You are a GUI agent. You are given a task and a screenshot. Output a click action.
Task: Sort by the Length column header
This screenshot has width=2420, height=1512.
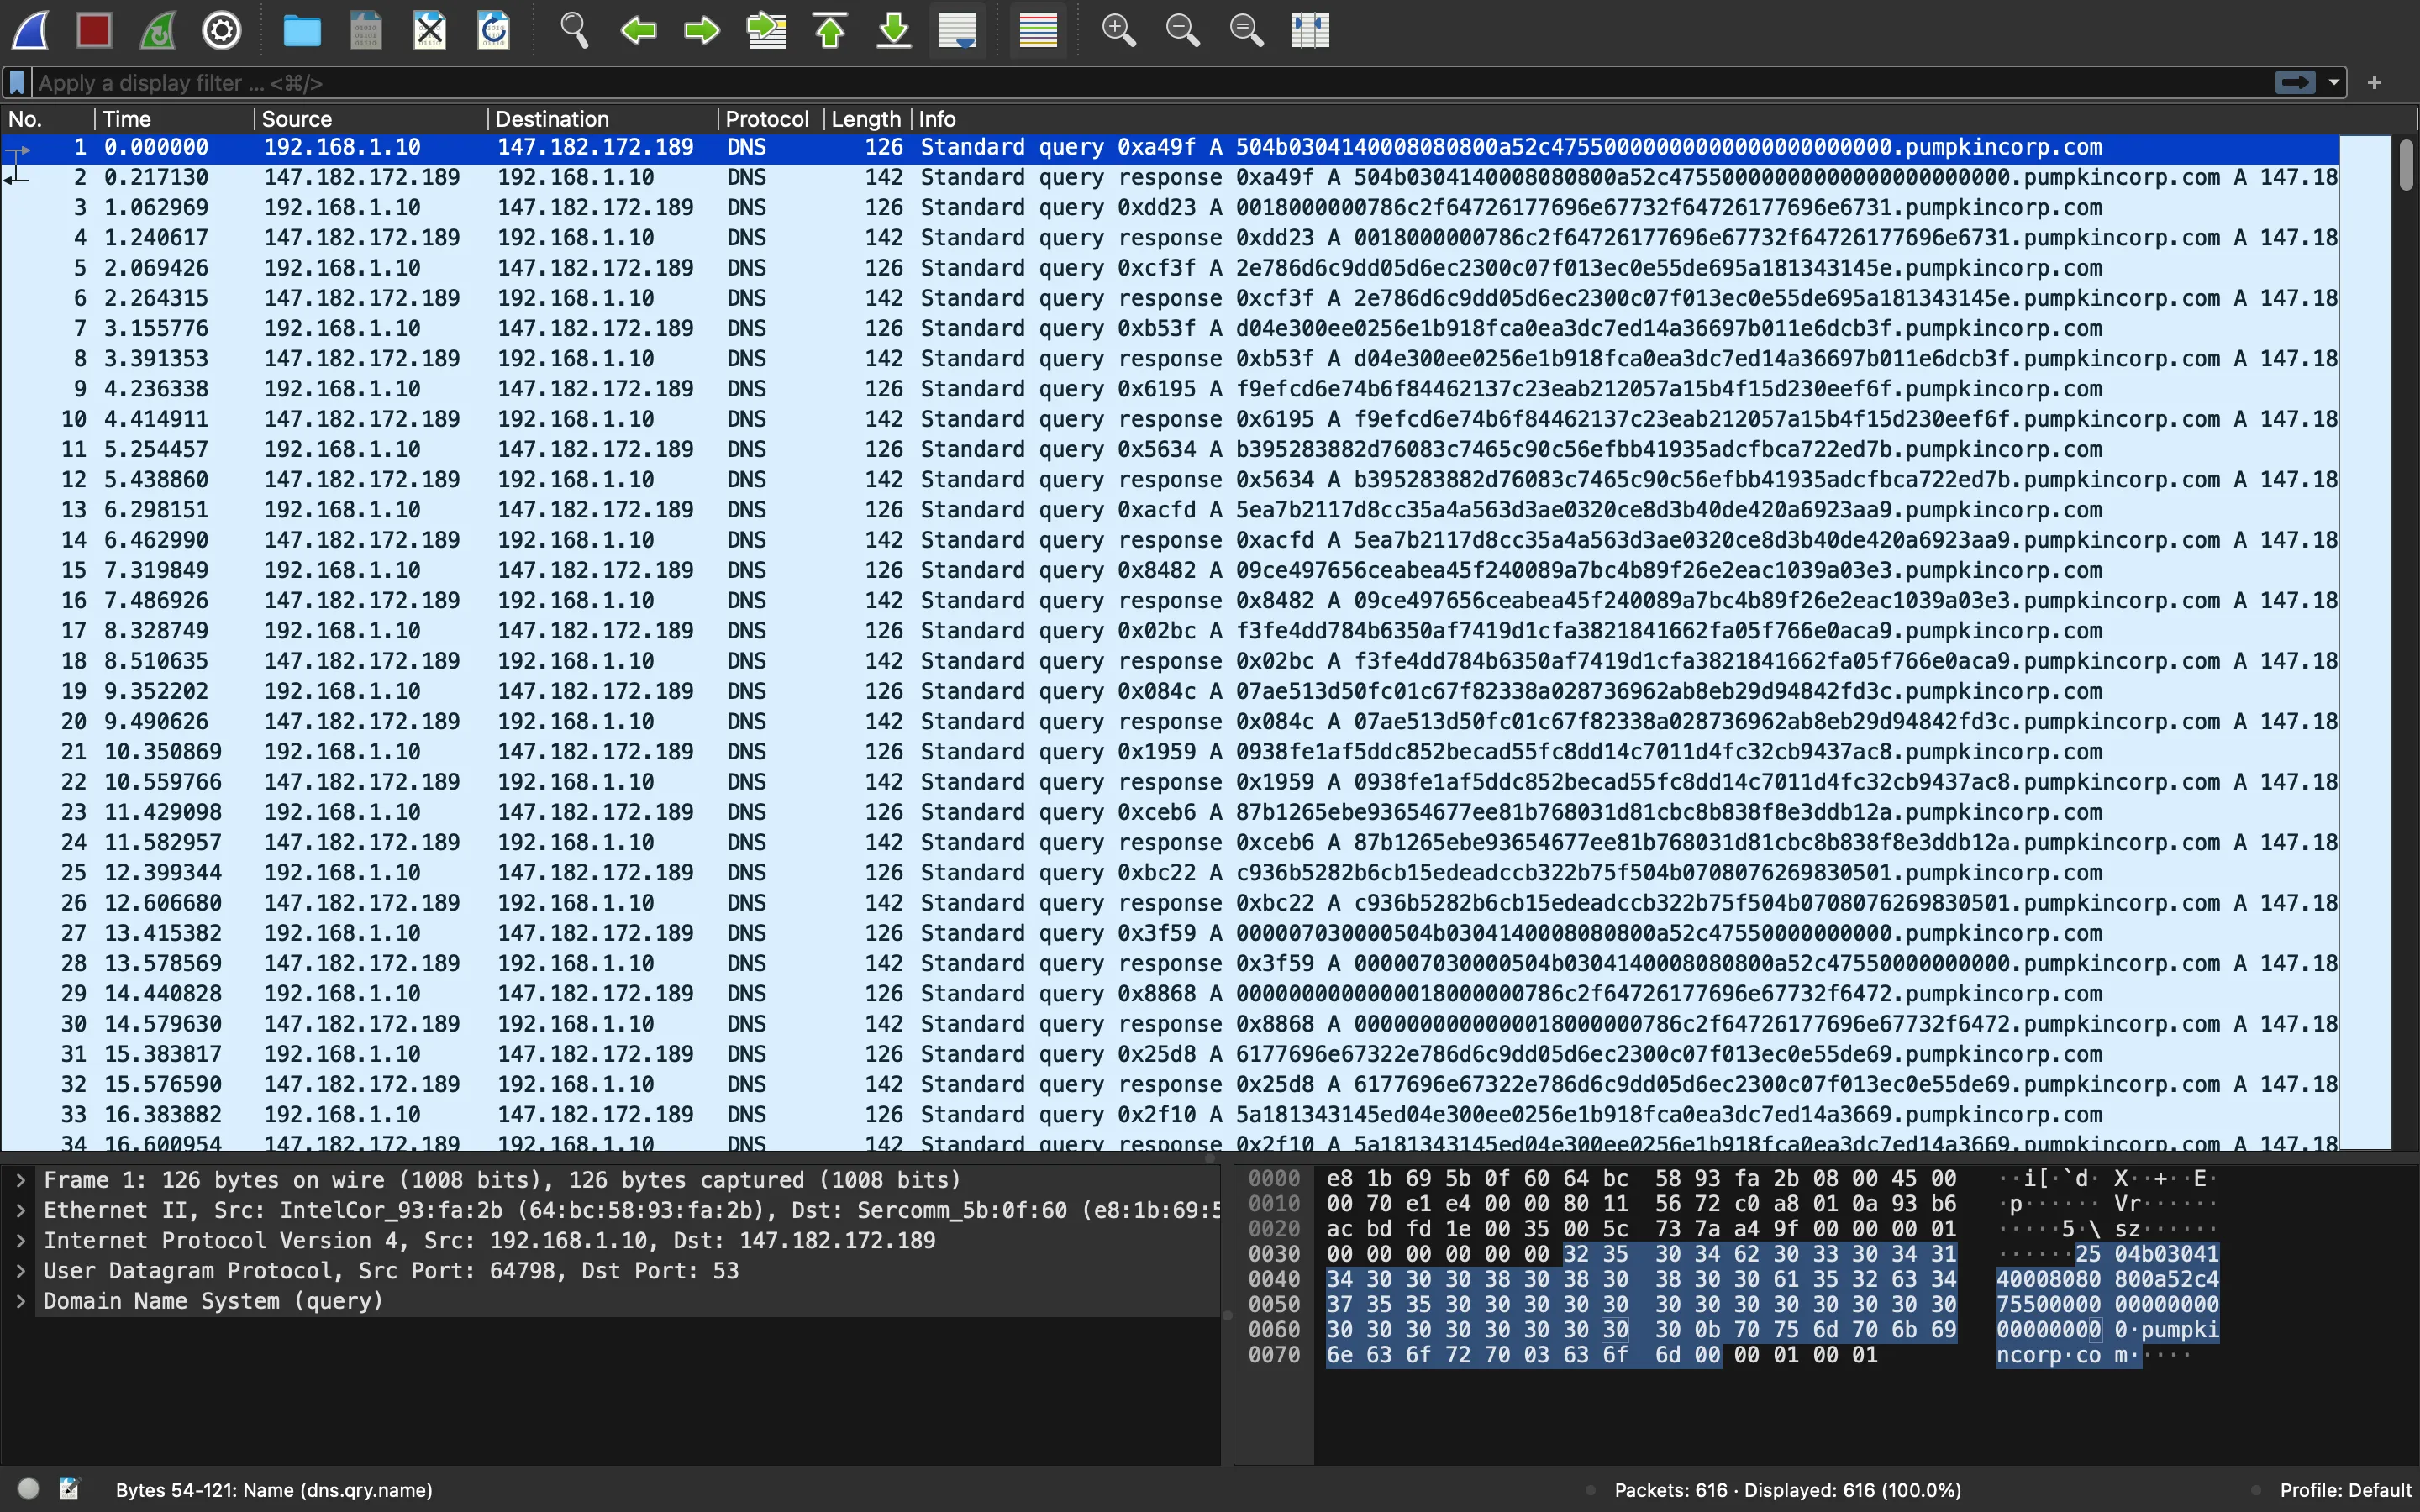(867, 119)
